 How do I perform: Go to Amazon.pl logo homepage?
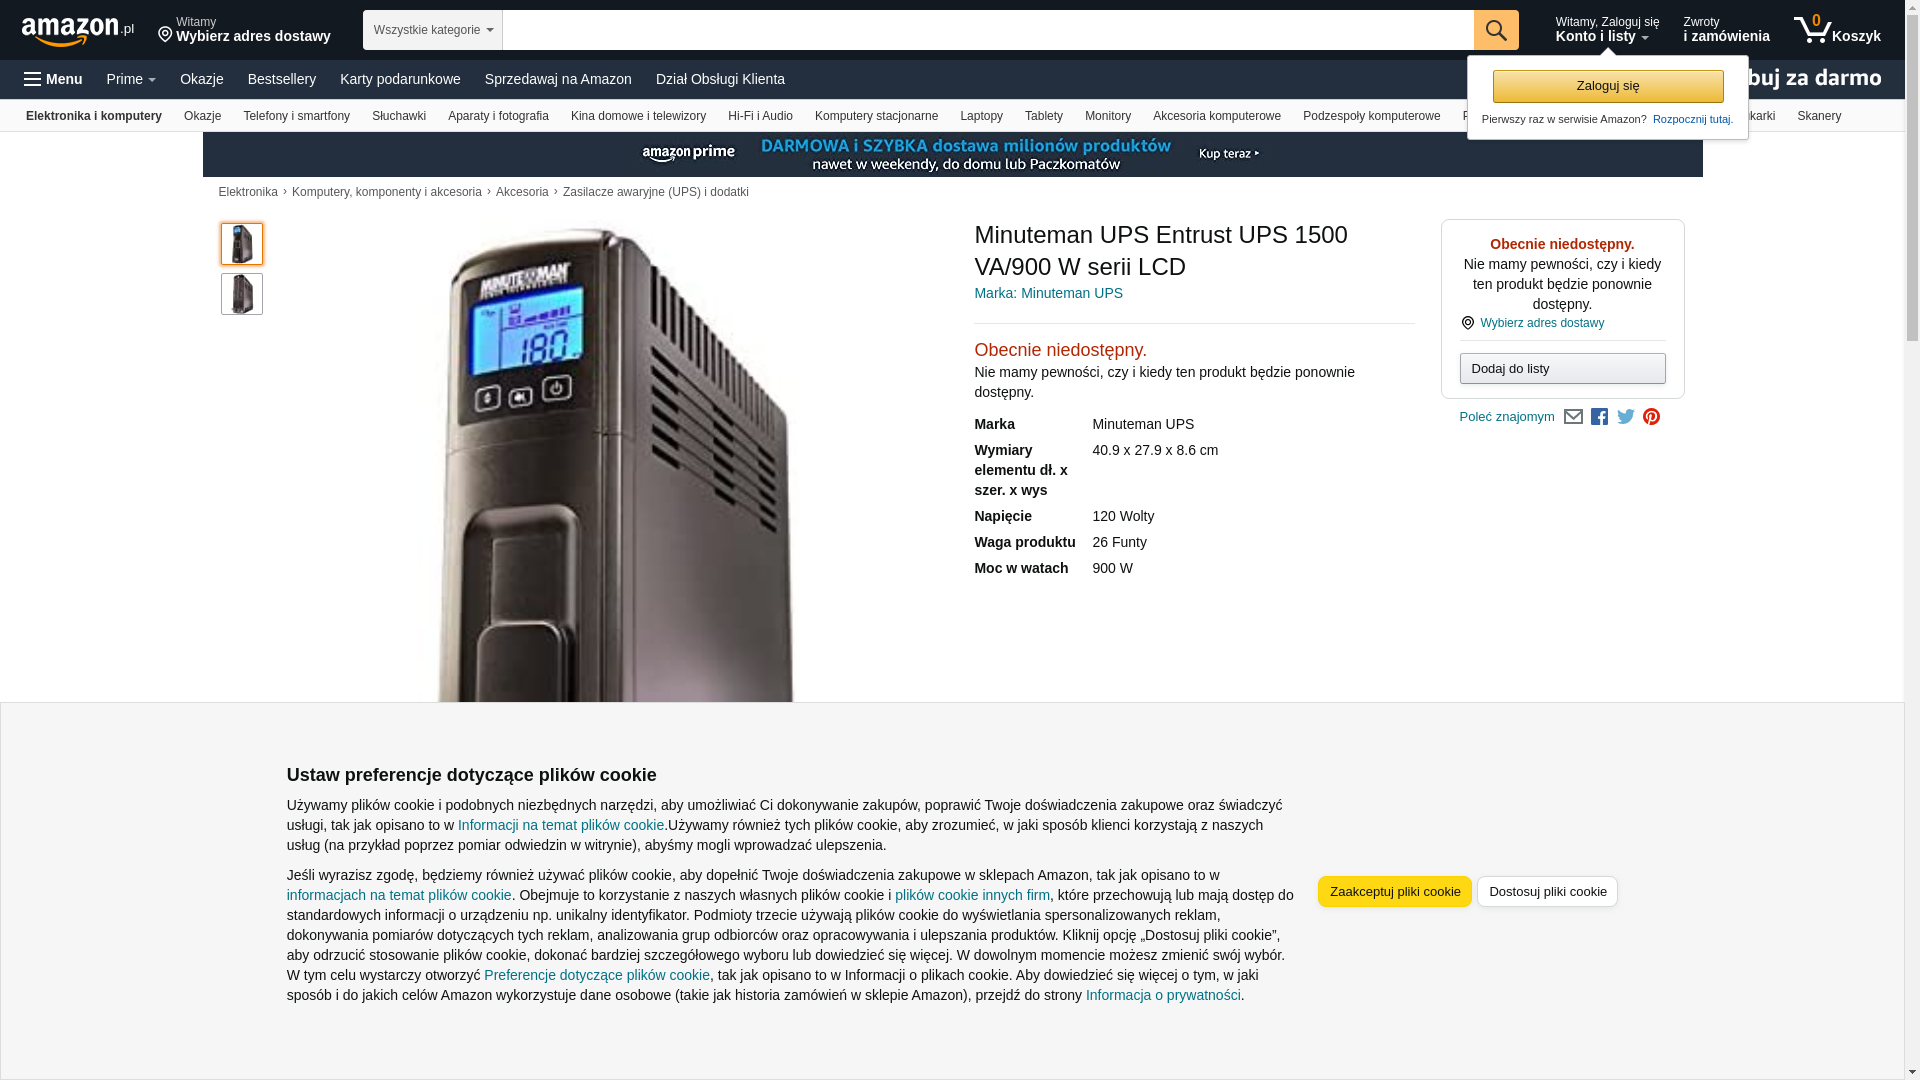click(x=78, y=31)
